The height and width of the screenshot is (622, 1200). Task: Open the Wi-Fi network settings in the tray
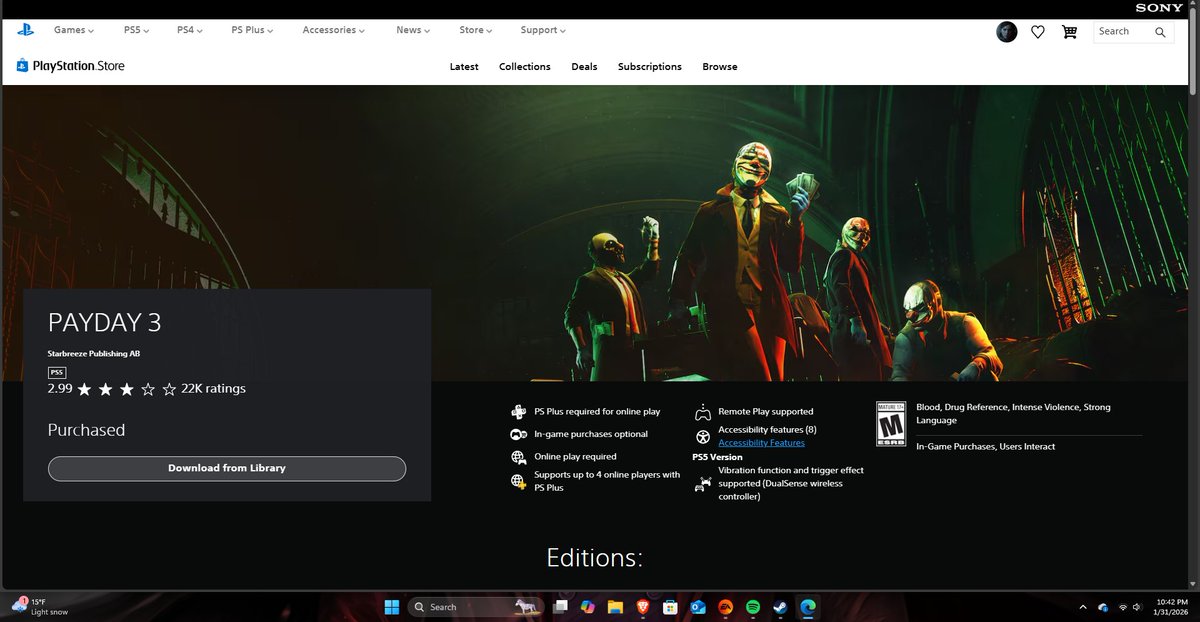[1123, 607]
